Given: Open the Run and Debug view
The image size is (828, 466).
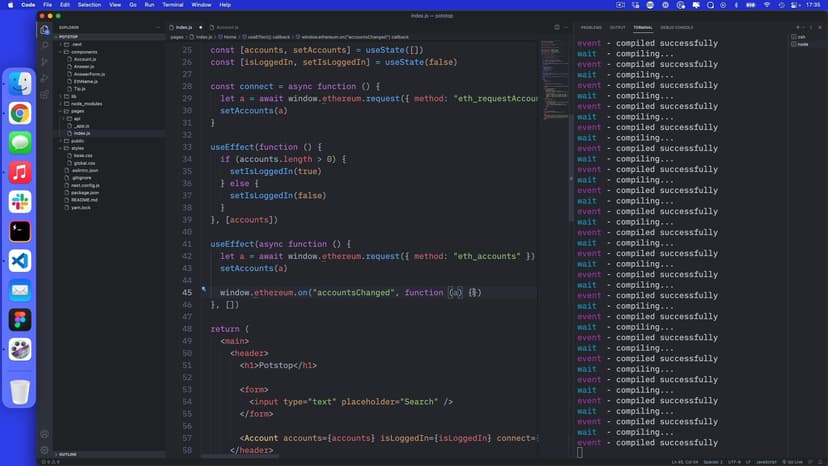Looking at the screenshot, I should [x=45, y=77].
